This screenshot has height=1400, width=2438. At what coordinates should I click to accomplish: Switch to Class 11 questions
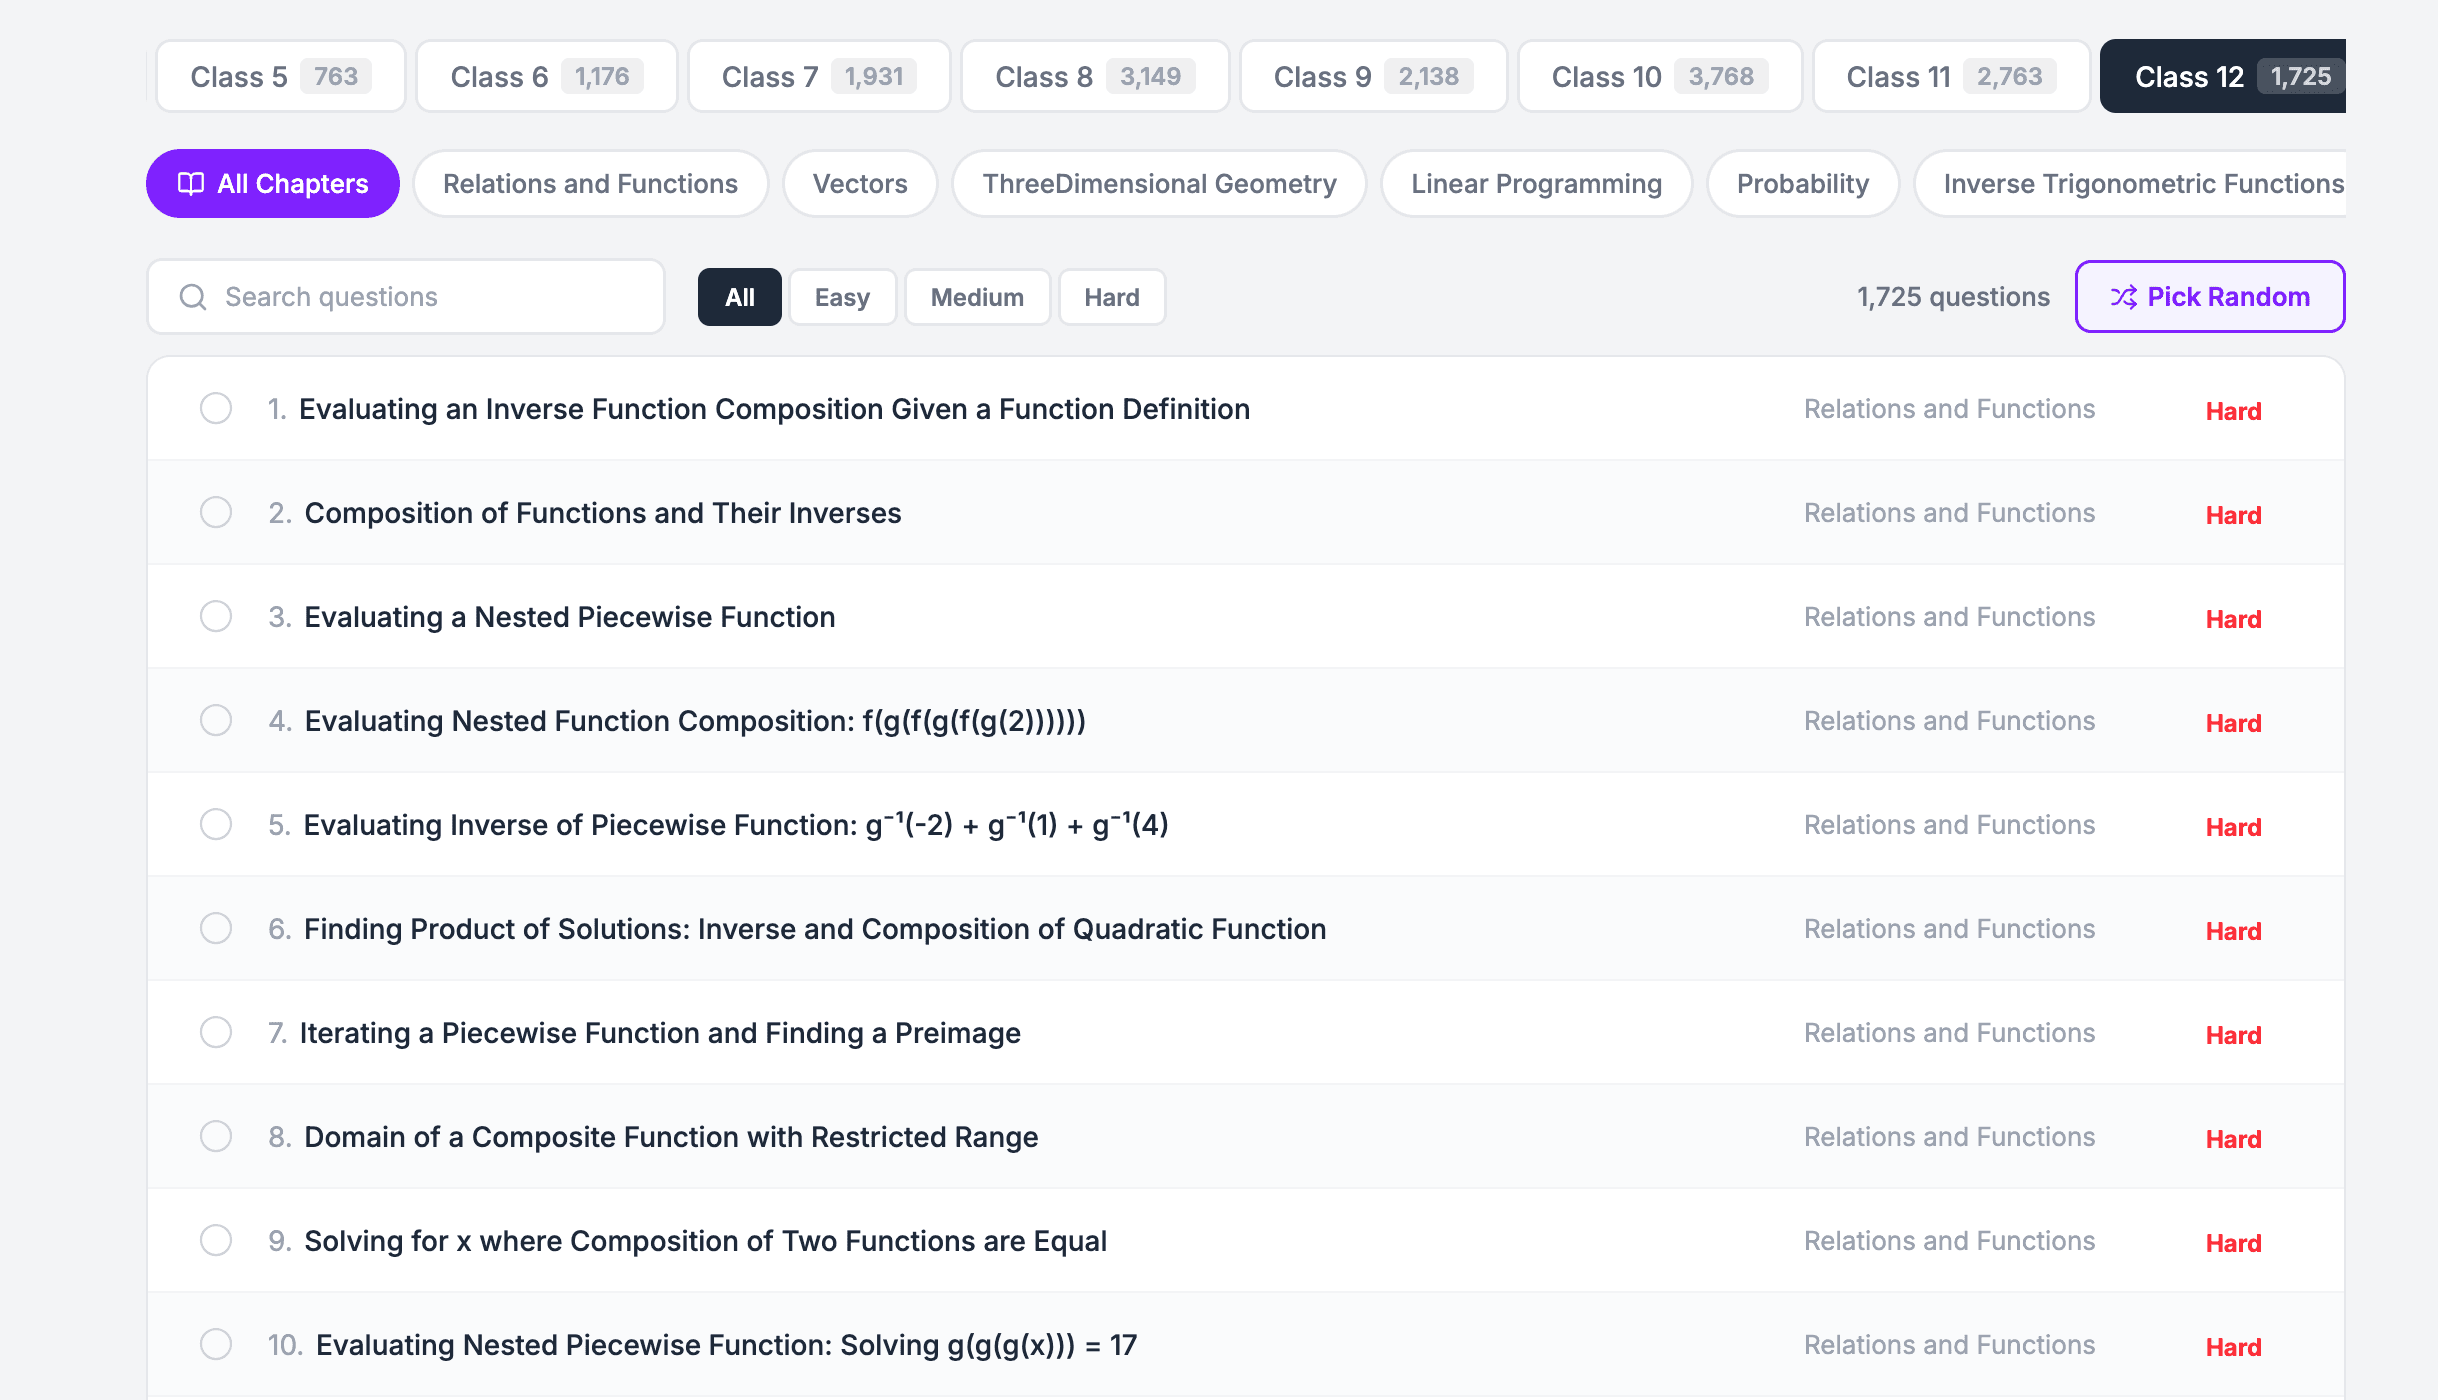point(1949,75)
